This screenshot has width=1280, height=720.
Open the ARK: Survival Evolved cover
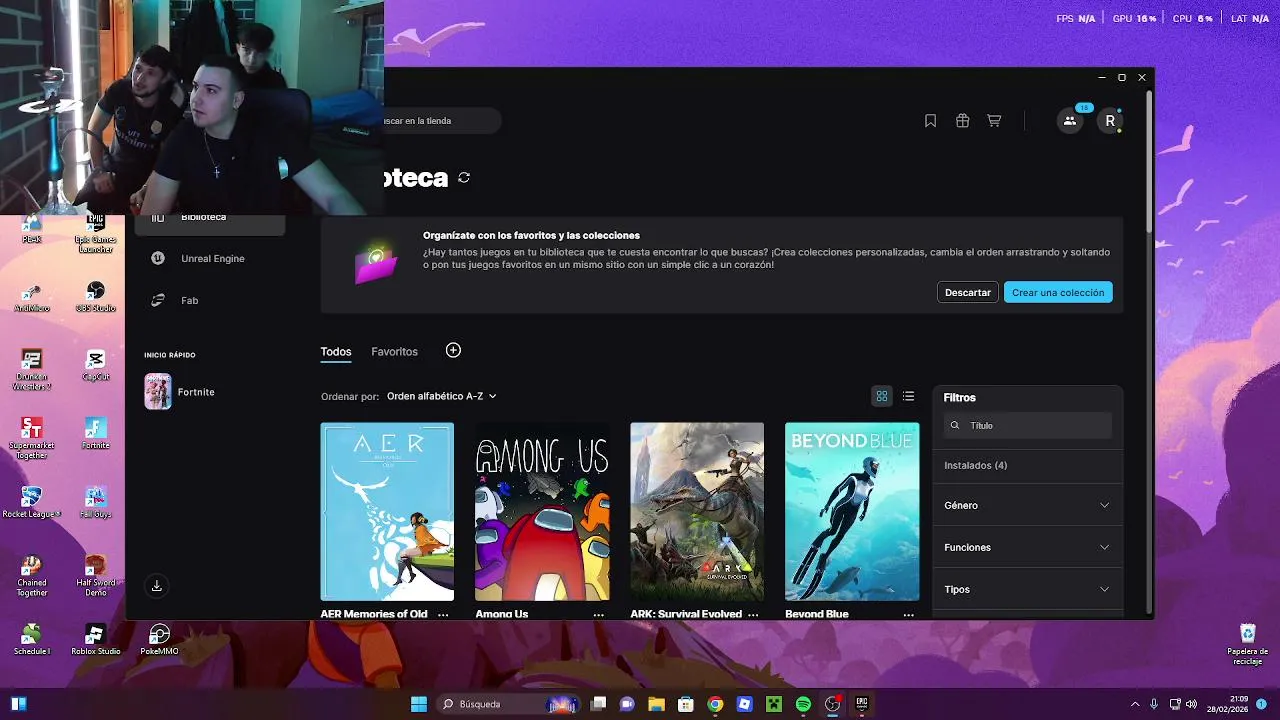tap(697, 511)
